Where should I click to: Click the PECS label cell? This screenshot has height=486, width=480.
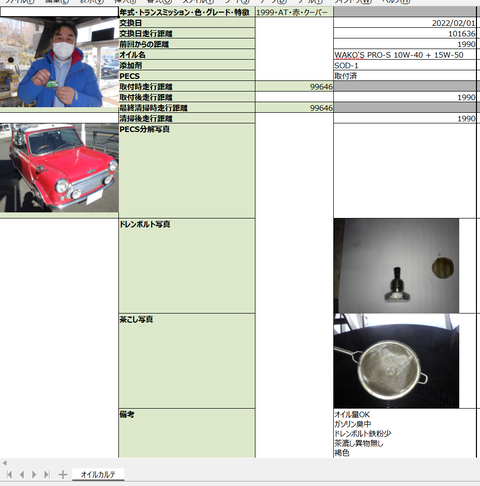point(187,76)
